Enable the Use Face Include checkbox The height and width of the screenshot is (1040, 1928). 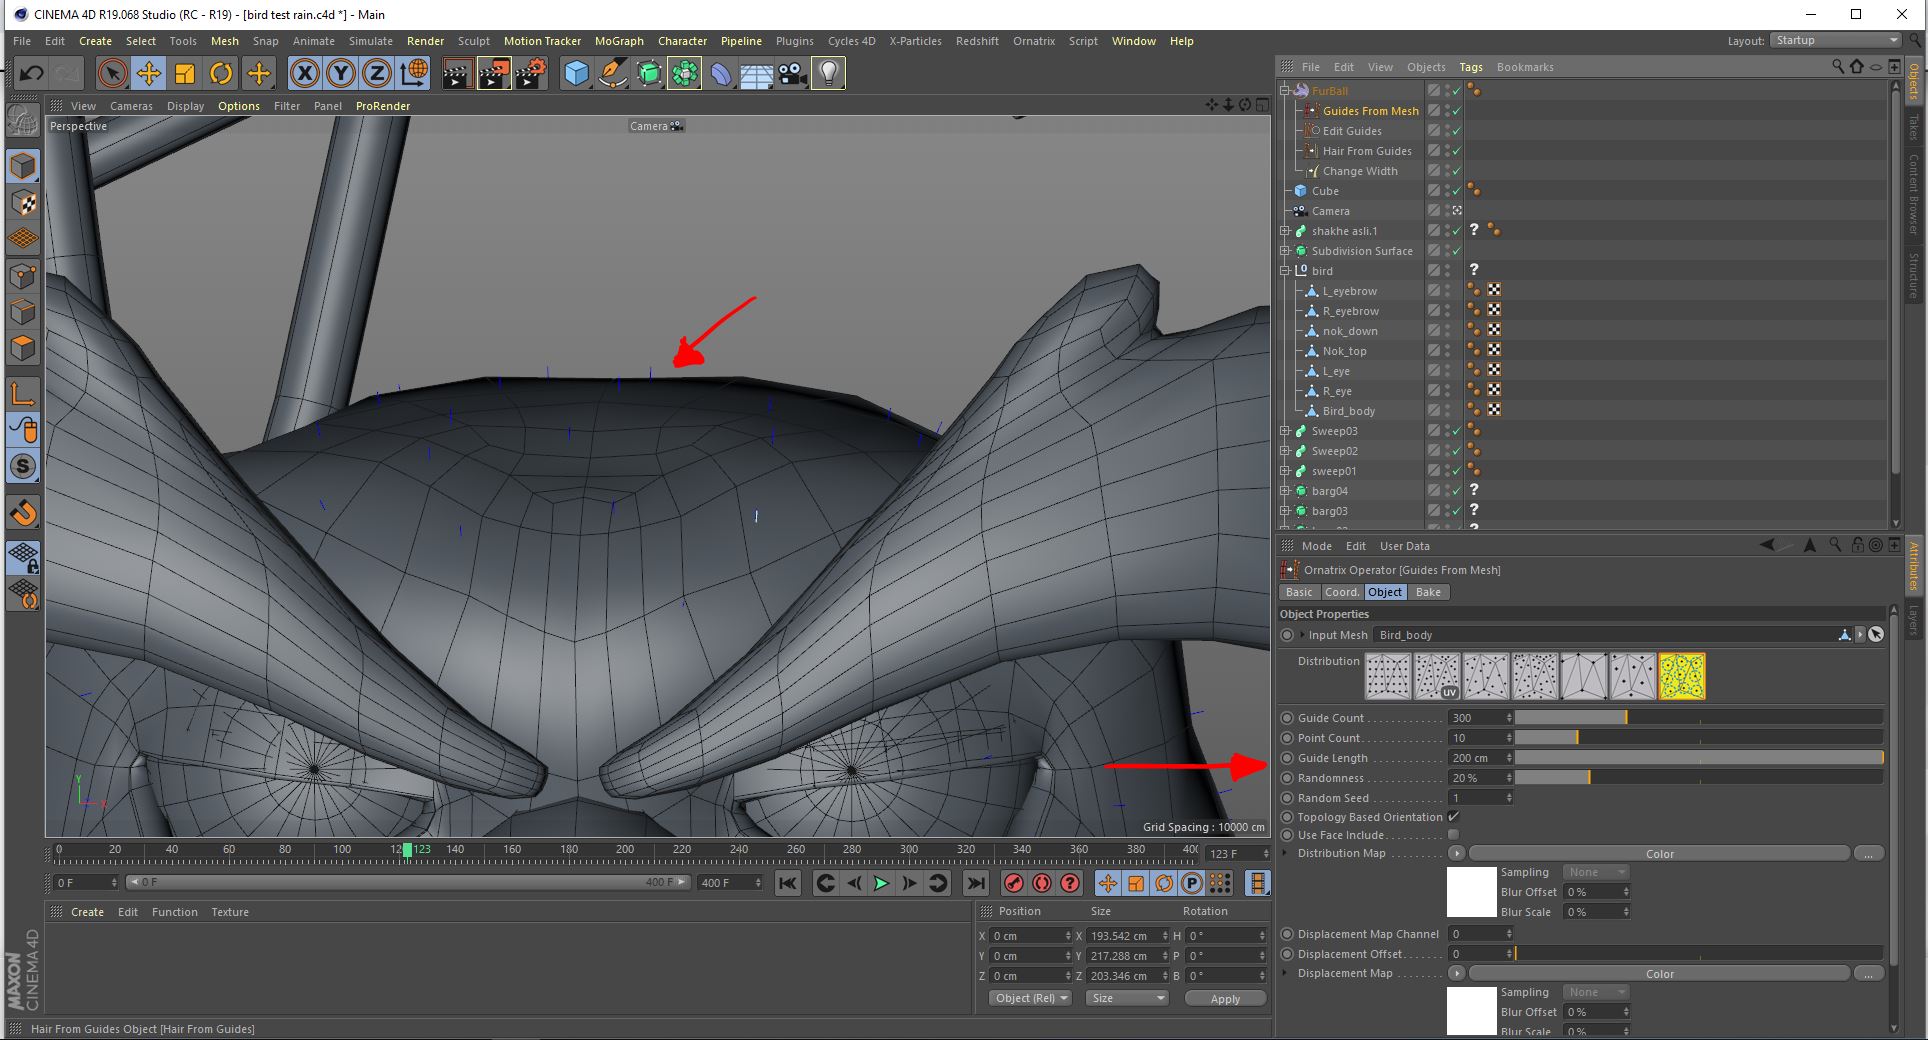pos(1454,835)
